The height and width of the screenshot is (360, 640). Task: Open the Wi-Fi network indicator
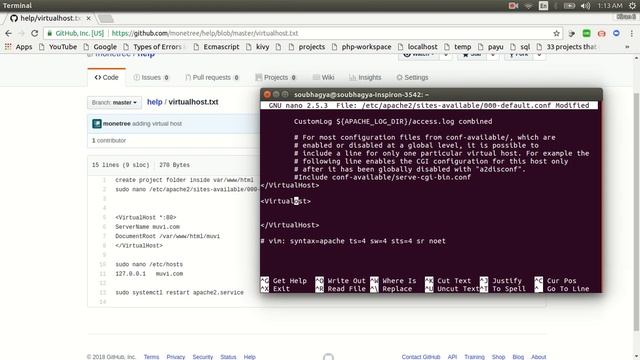point(529,5)
